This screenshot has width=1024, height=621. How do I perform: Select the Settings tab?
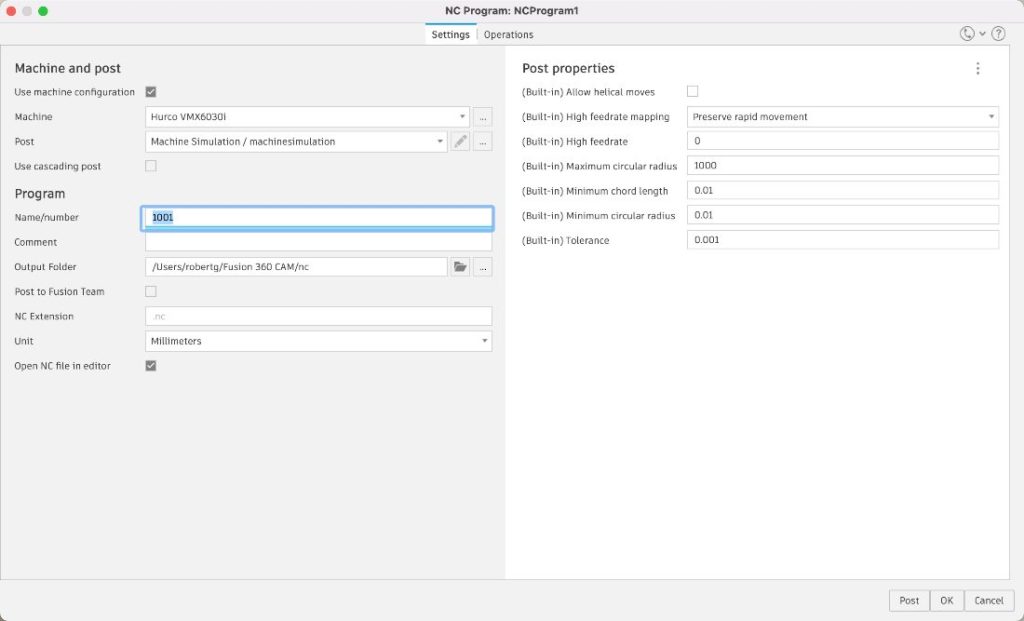pyautogui.click(x=450, y=35)
